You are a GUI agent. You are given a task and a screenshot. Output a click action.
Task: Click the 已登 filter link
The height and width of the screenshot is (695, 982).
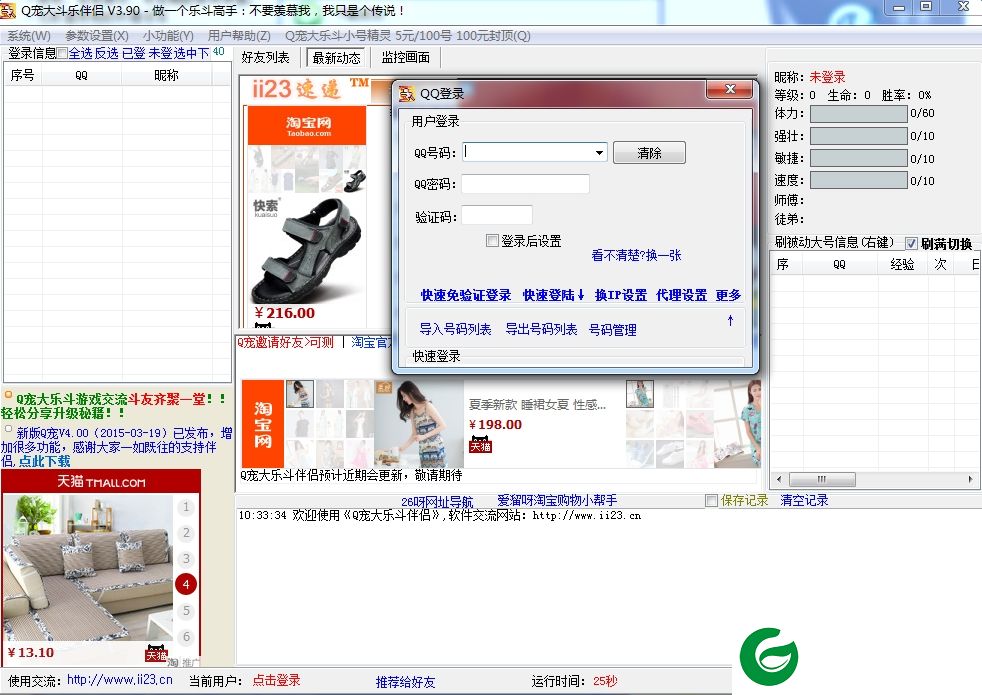click(133, 54)
